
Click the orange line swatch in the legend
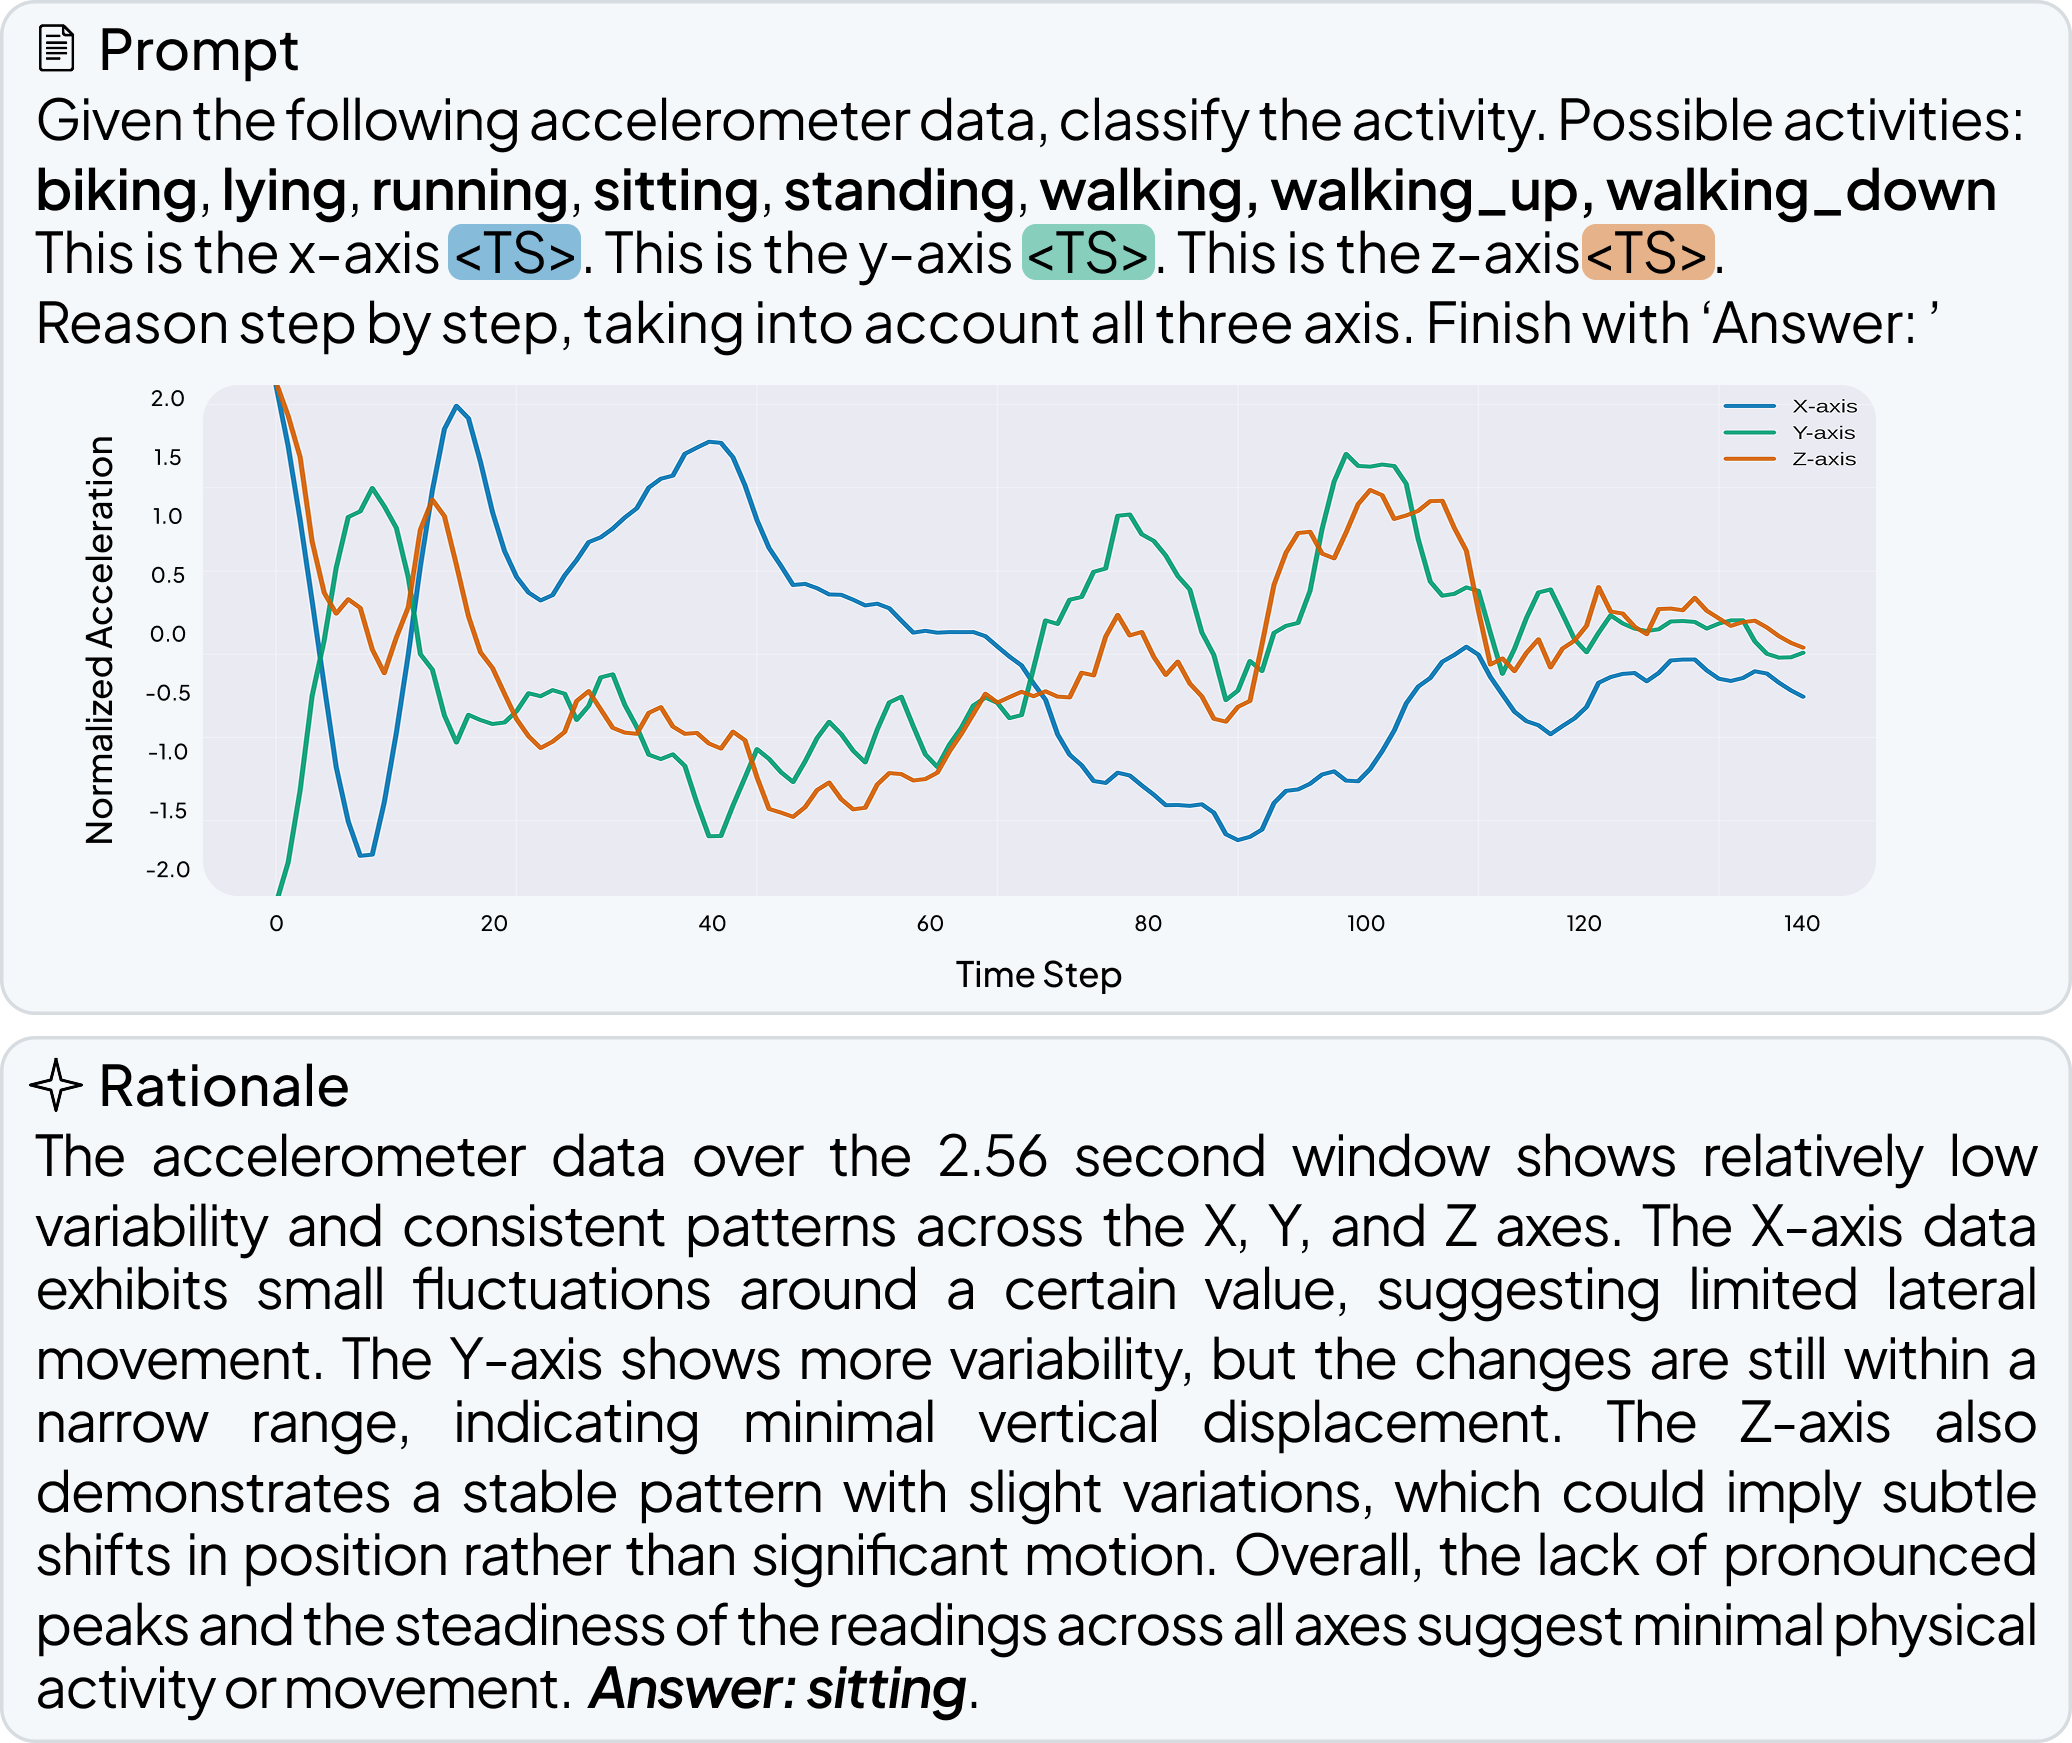pyautogui.click(x=1749, y=459)
